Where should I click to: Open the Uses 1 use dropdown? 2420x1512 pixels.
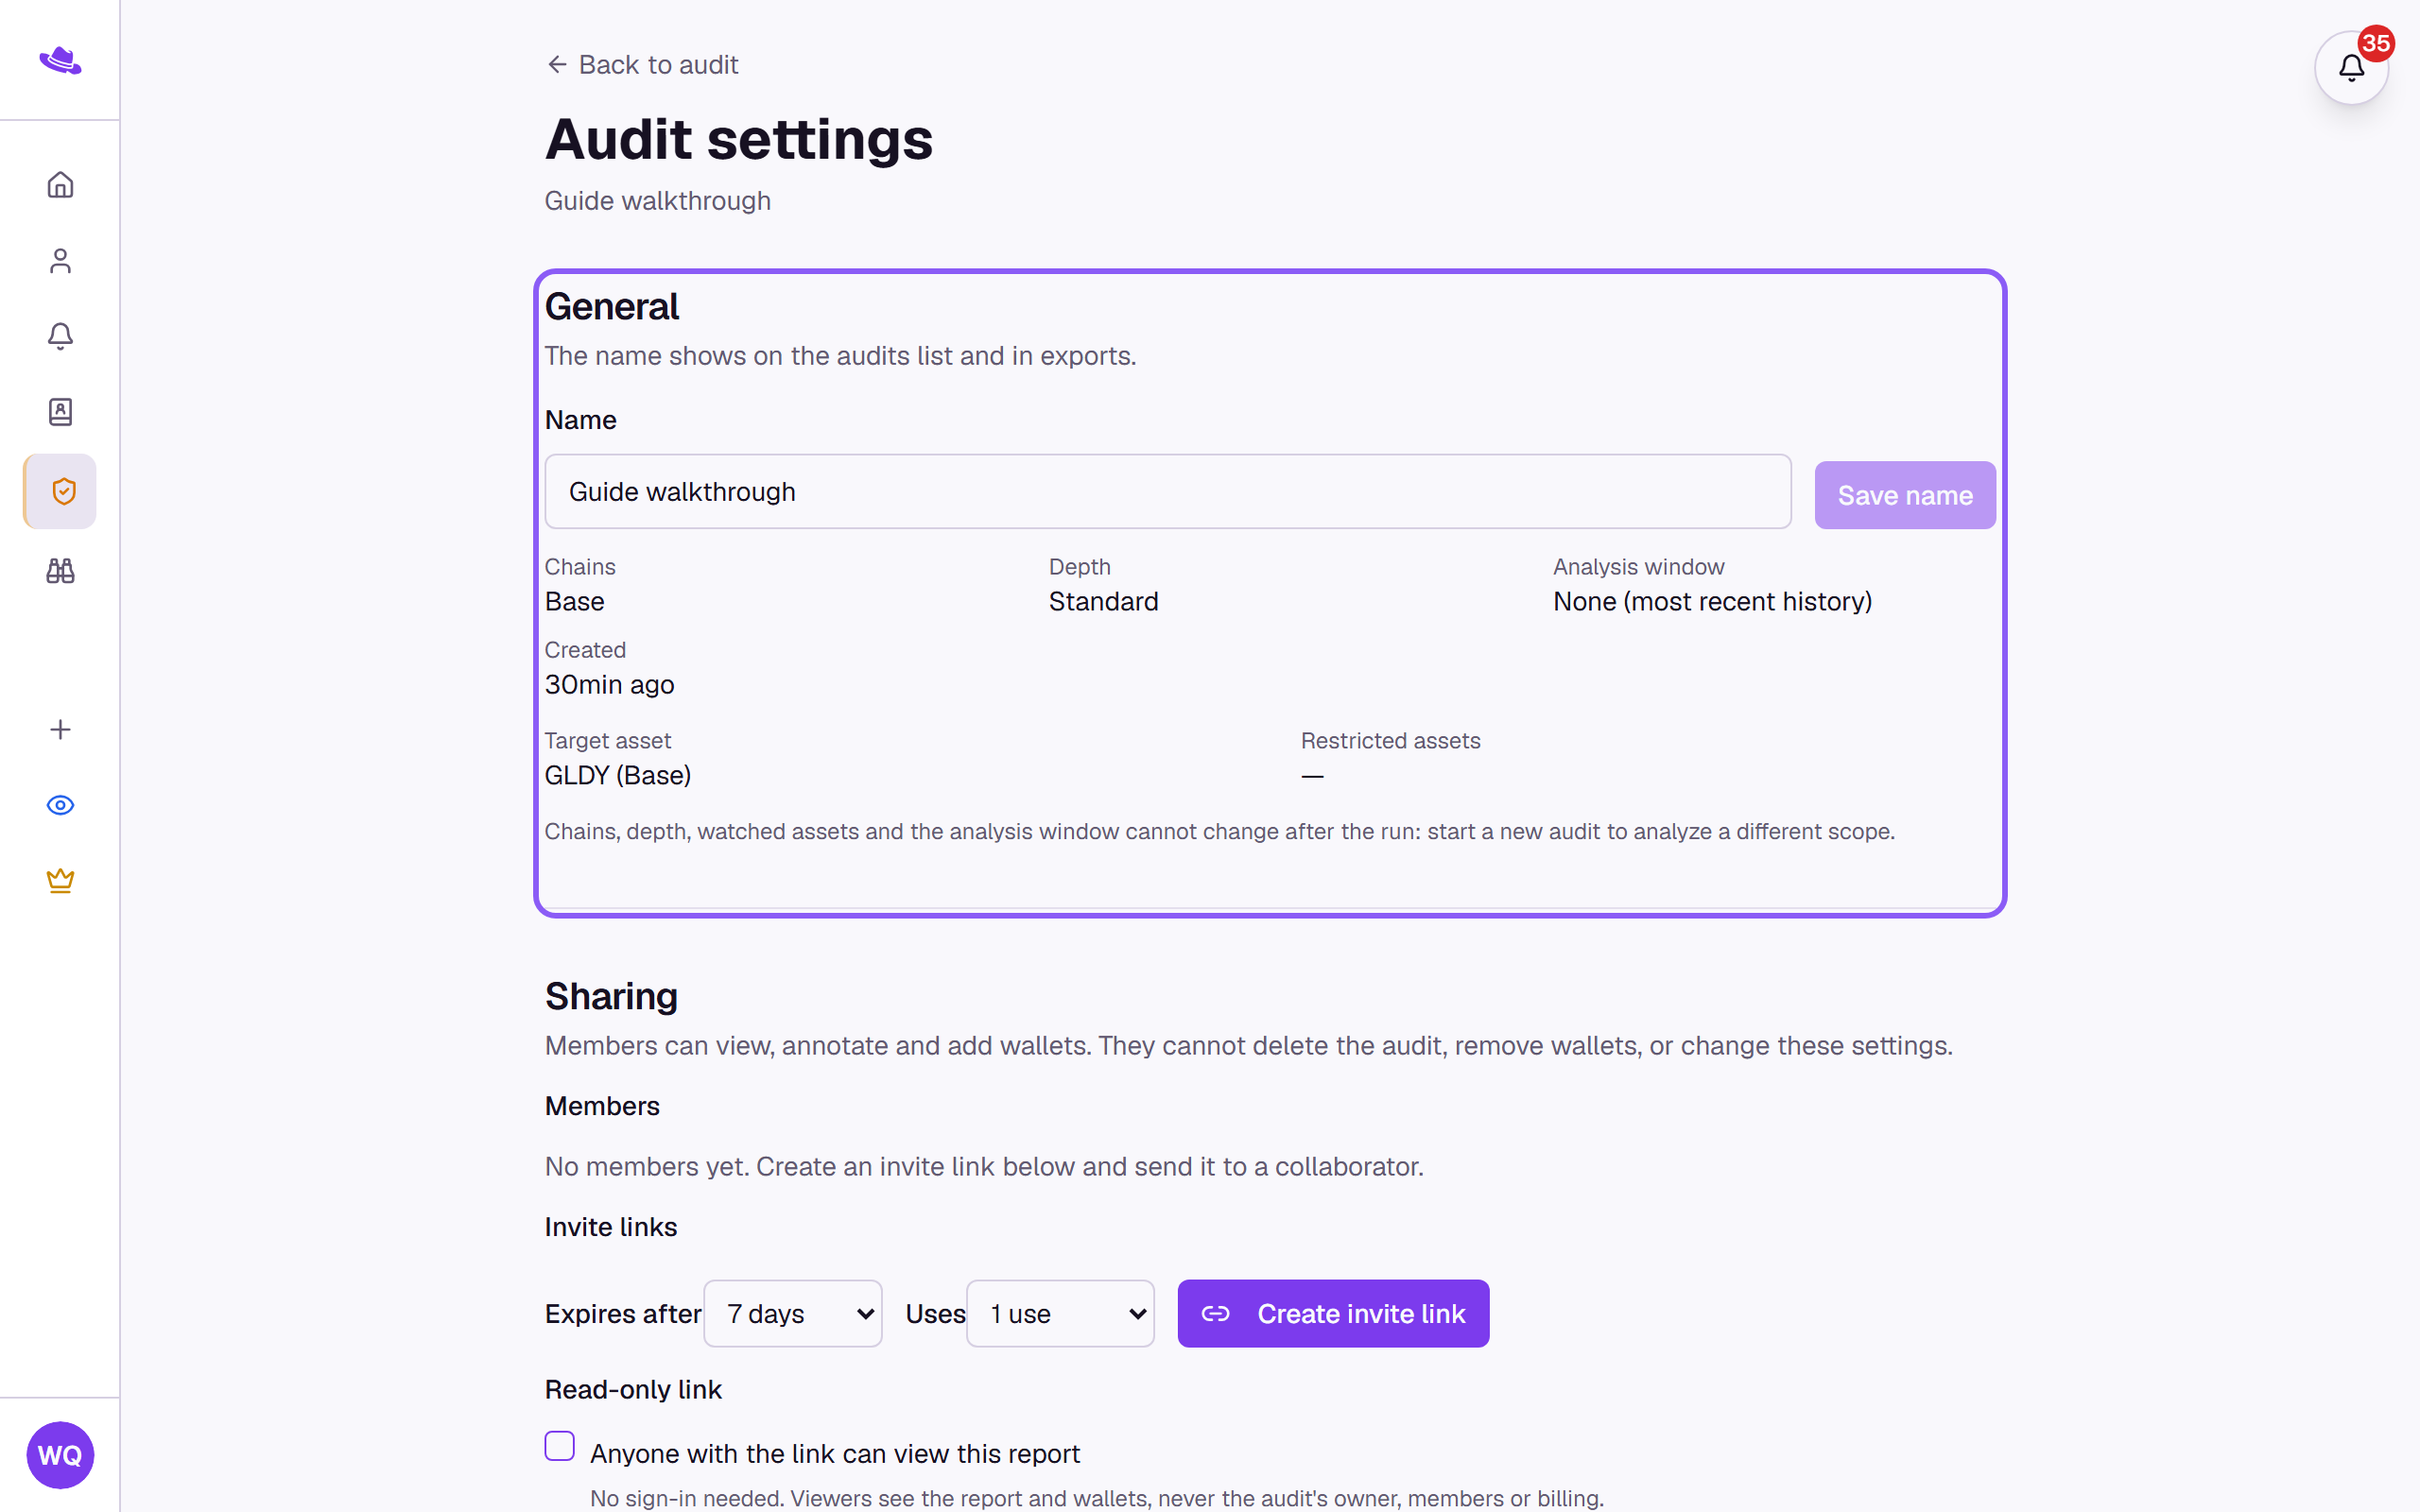coord(1059,1313)
